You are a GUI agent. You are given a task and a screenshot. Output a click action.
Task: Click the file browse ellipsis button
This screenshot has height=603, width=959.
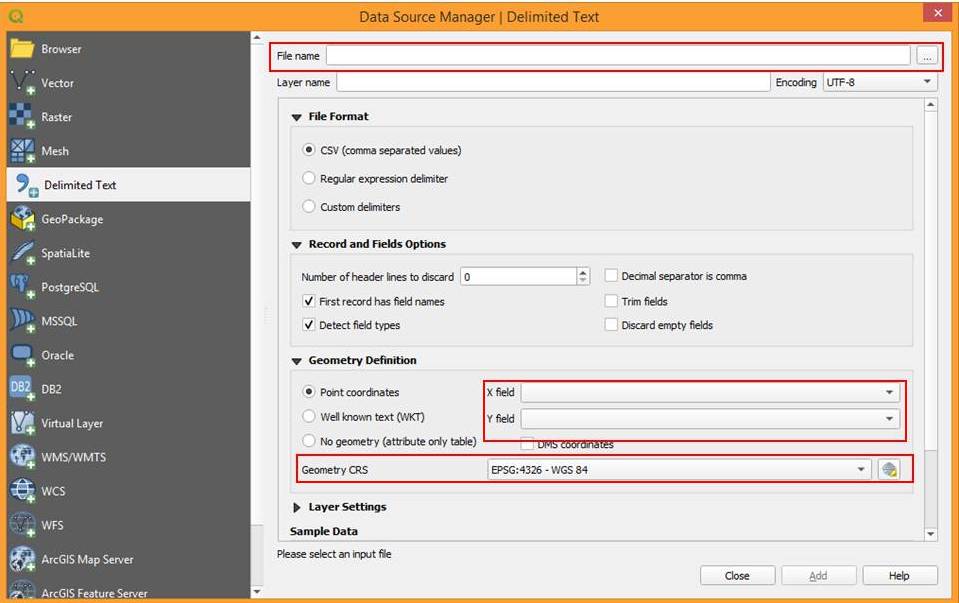(927, 56)
